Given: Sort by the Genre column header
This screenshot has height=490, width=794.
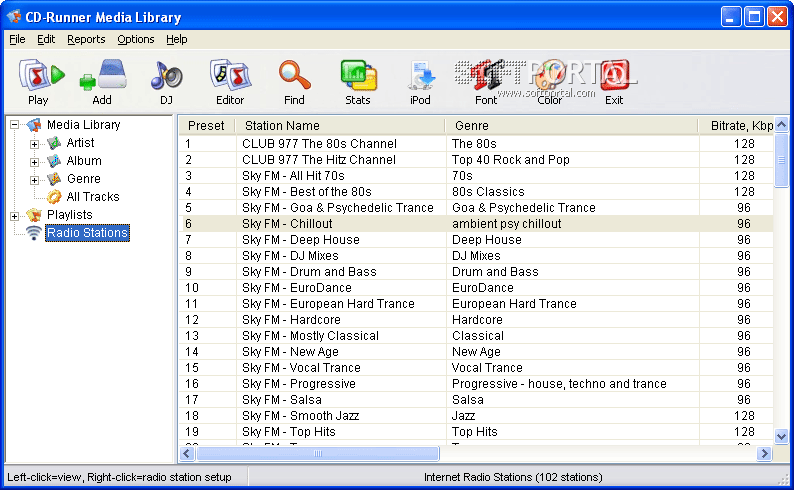Looking at the screenshot, I should 572,126.
